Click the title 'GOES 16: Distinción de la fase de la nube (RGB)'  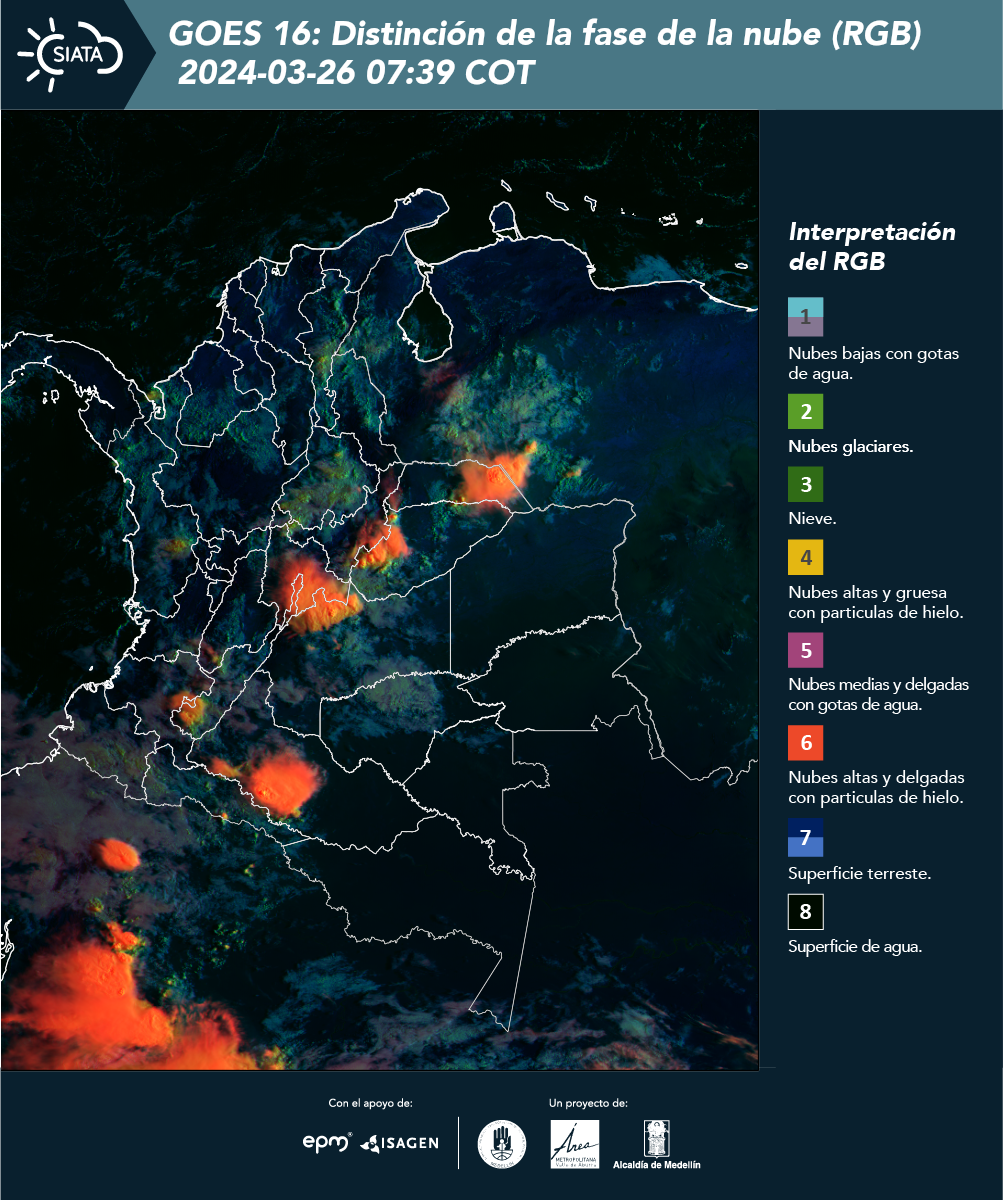pos(545,34)
